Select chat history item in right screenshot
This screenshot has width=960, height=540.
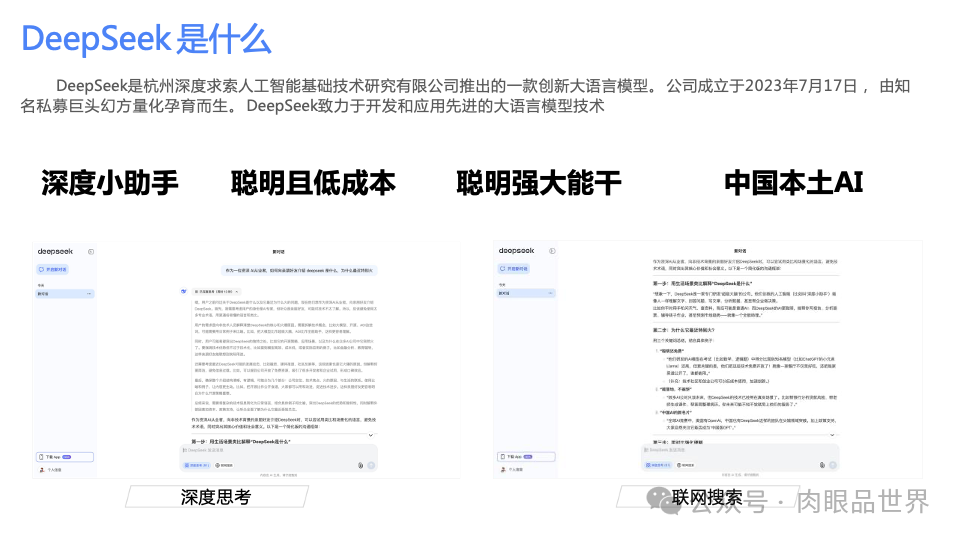[526, 293]
